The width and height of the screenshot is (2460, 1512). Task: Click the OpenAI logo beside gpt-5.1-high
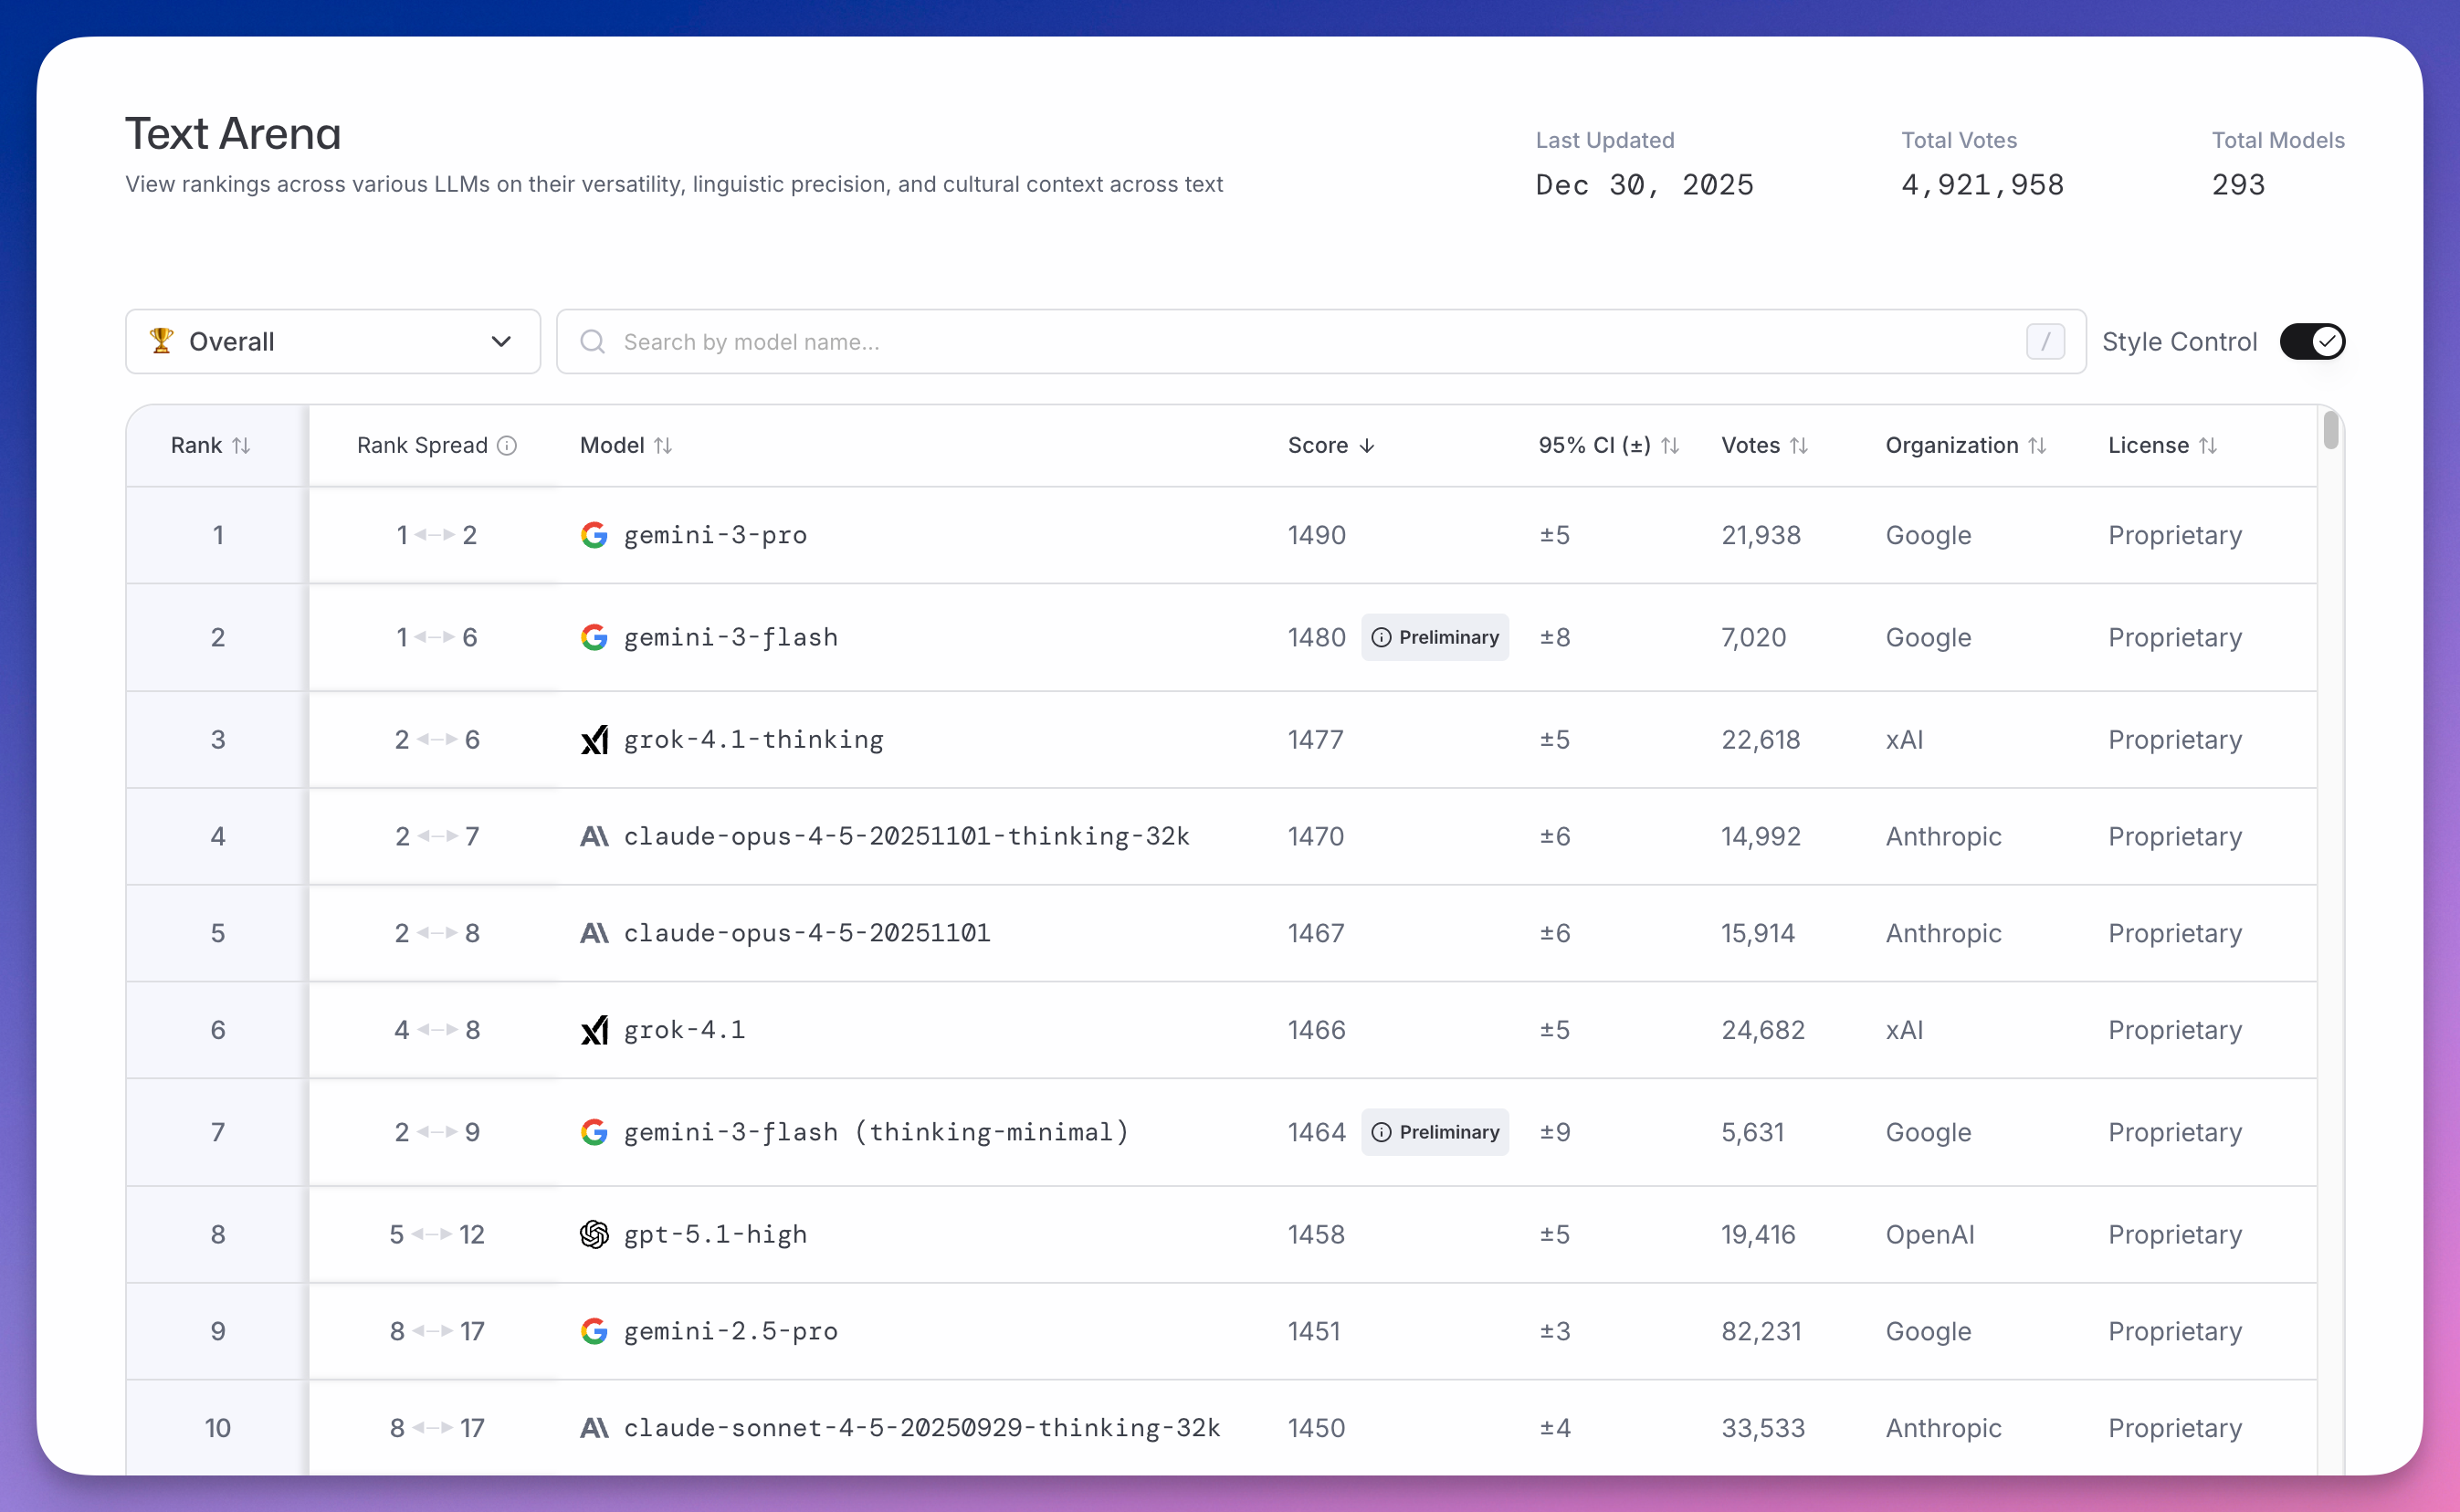click(594, 1235)
